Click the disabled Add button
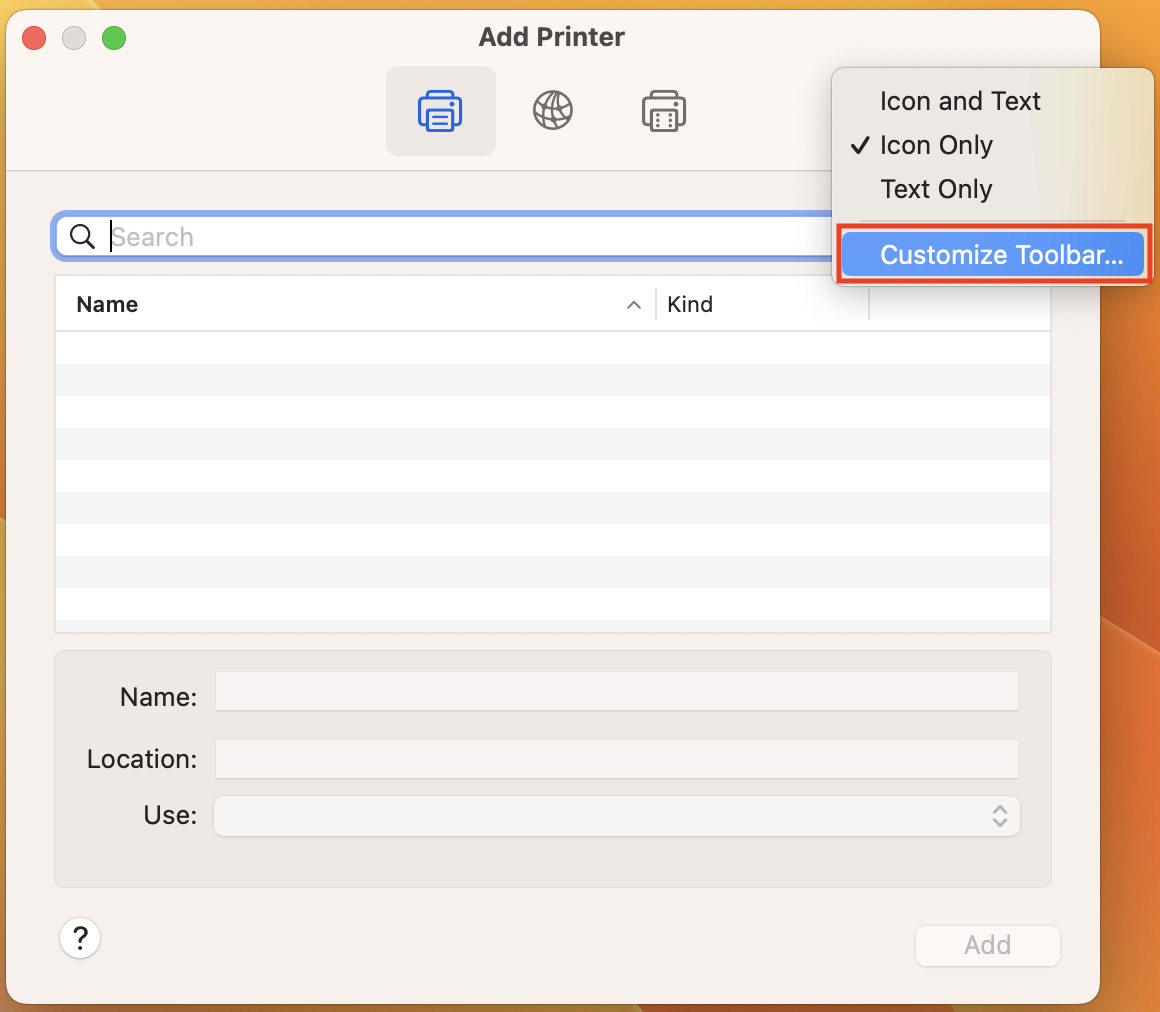Screen dimensions: 1160x1012 [988, 945]
